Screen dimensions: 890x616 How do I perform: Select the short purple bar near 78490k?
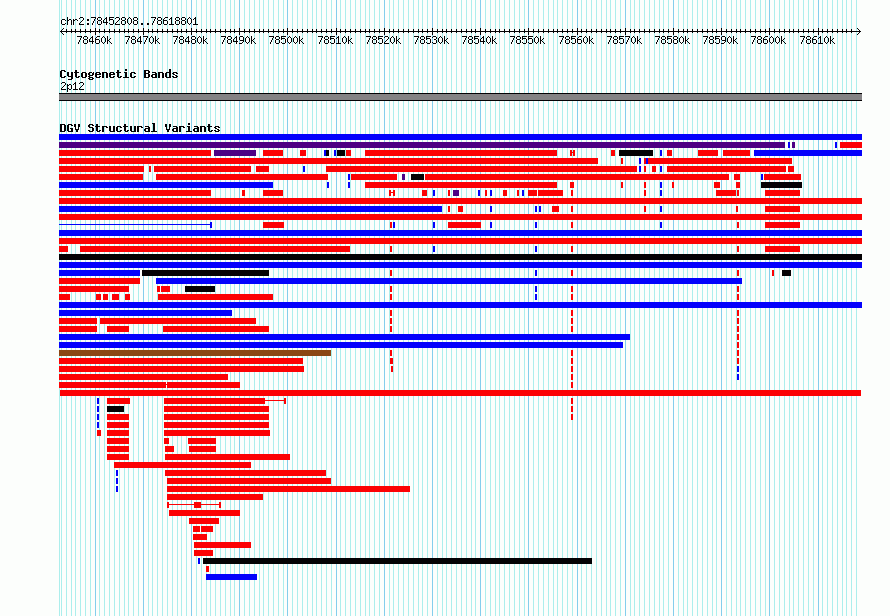pyautogui.click(x=235, y=153)
